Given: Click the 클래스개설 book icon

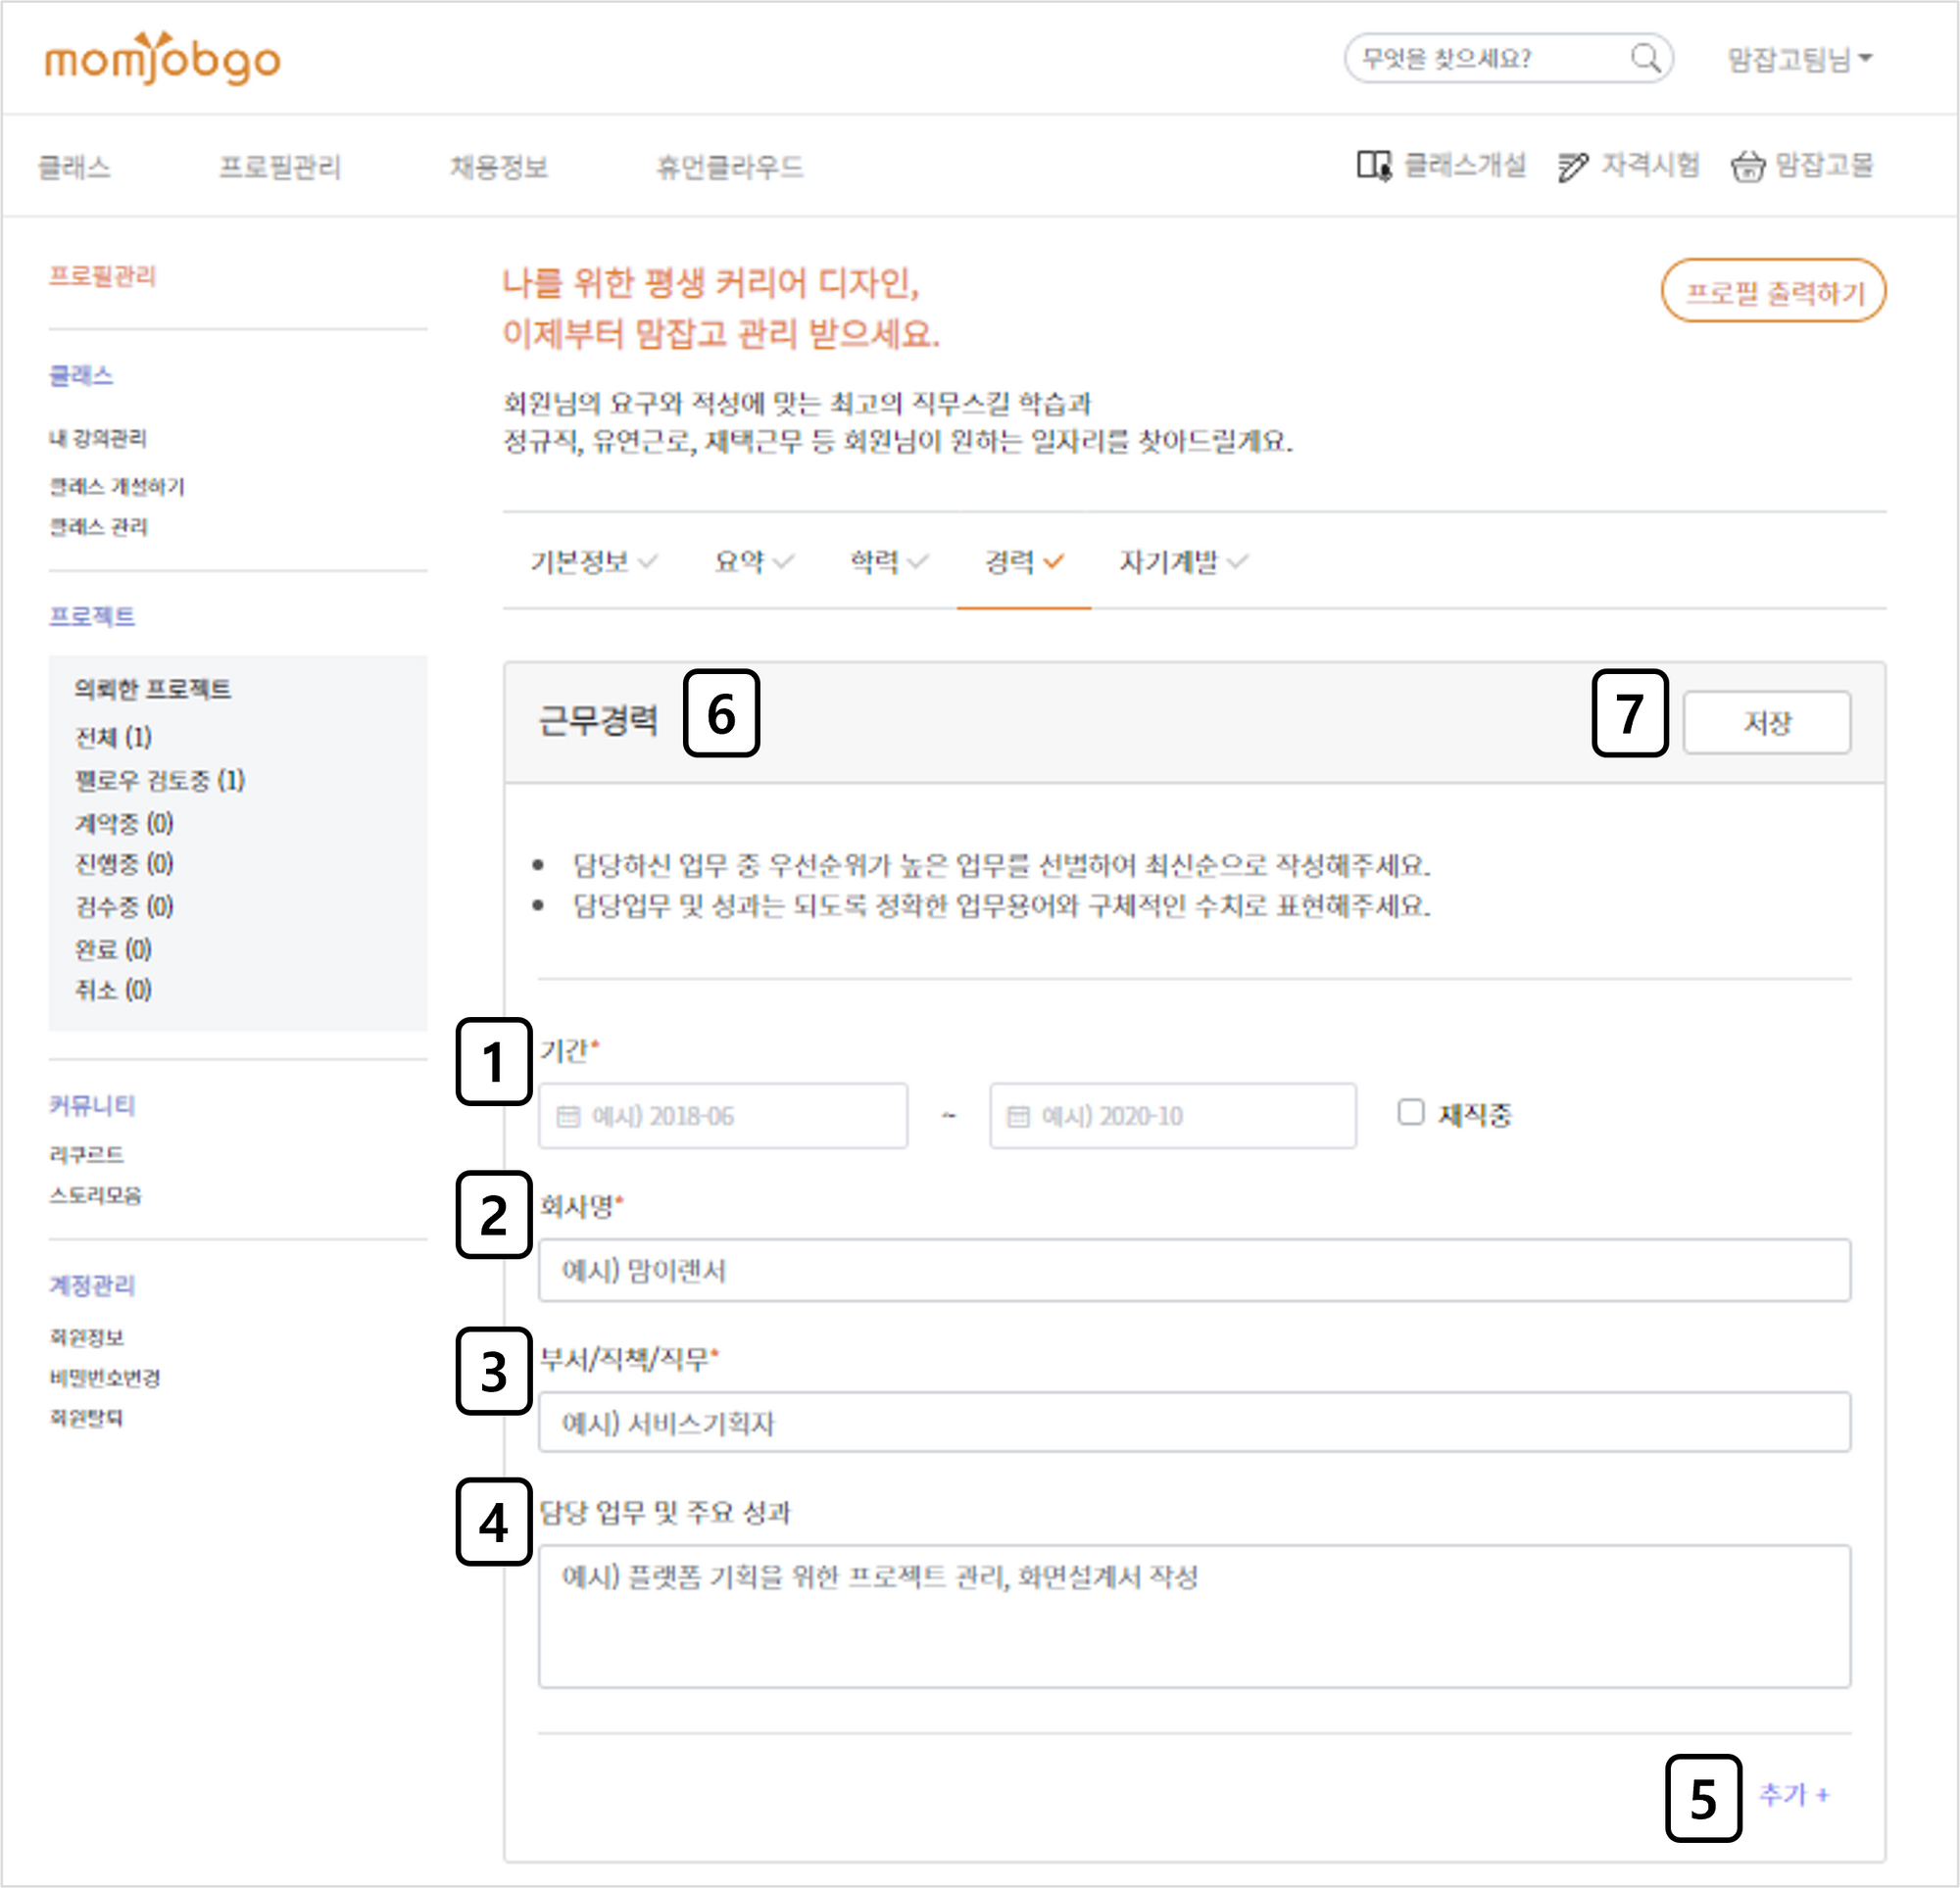Looking at the screenshot, I should pos(1373,165).
